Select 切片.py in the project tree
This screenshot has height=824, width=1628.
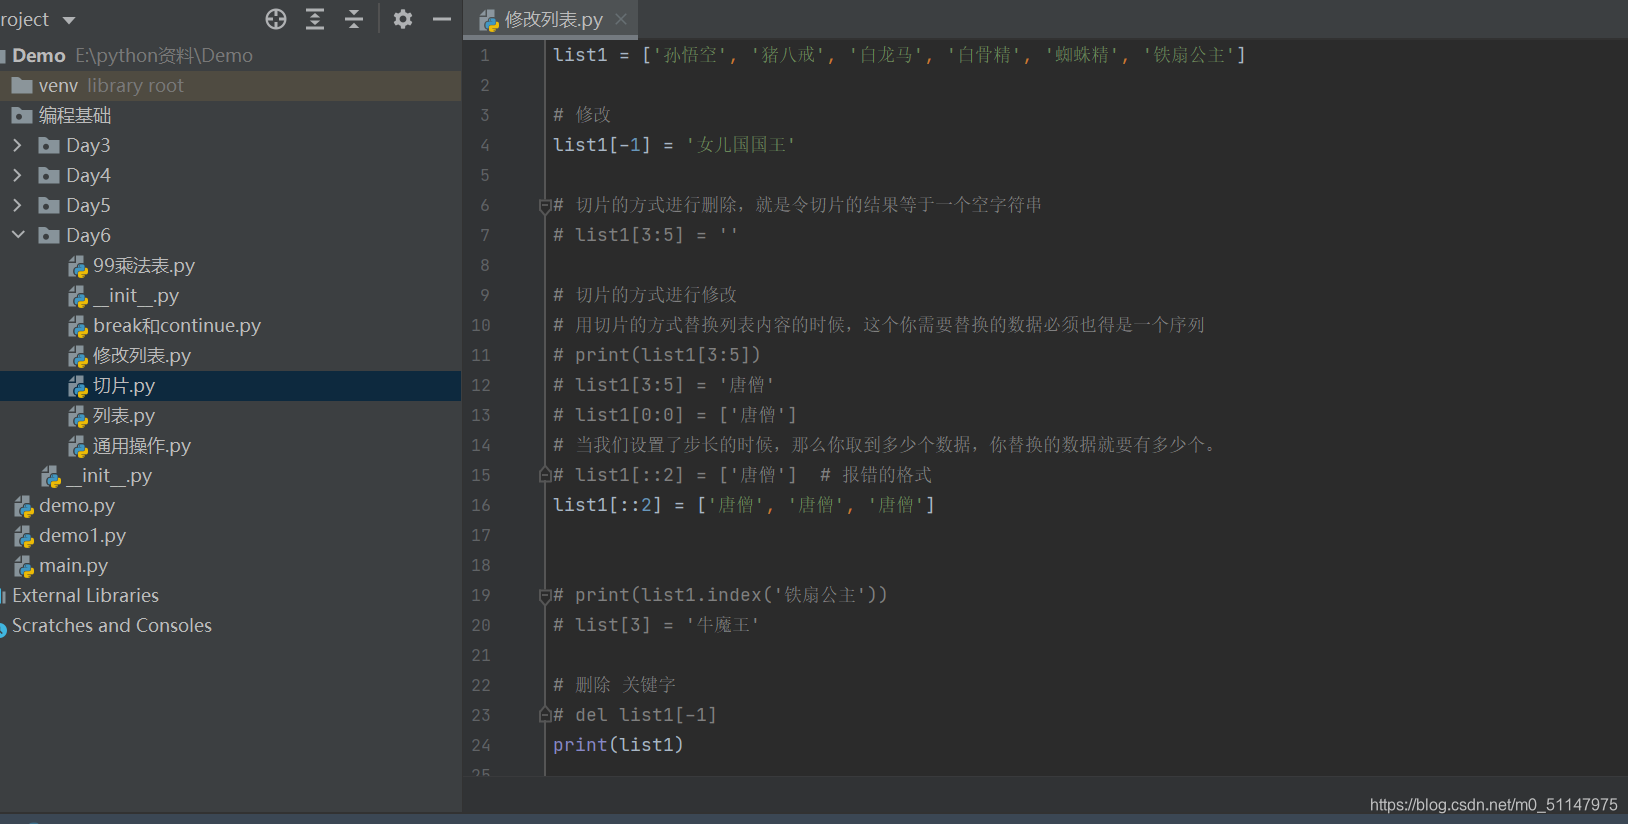click(x=230, y=385)
